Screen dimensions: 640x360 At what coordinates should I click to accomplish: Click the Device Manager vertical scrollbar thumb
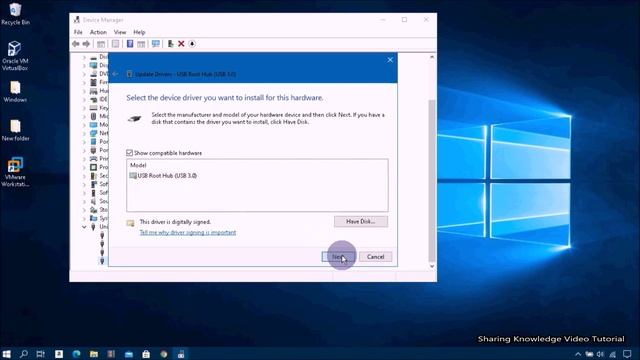coord(432,180)
